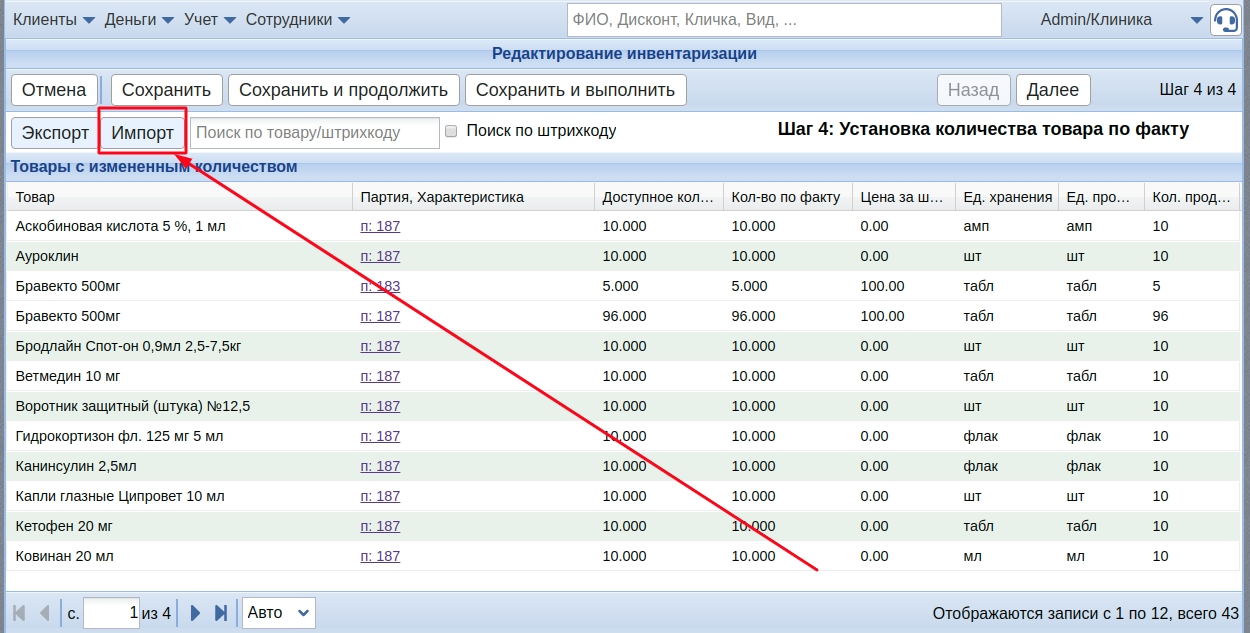
Task: Click the Импорт button
Action: point(142,133)
